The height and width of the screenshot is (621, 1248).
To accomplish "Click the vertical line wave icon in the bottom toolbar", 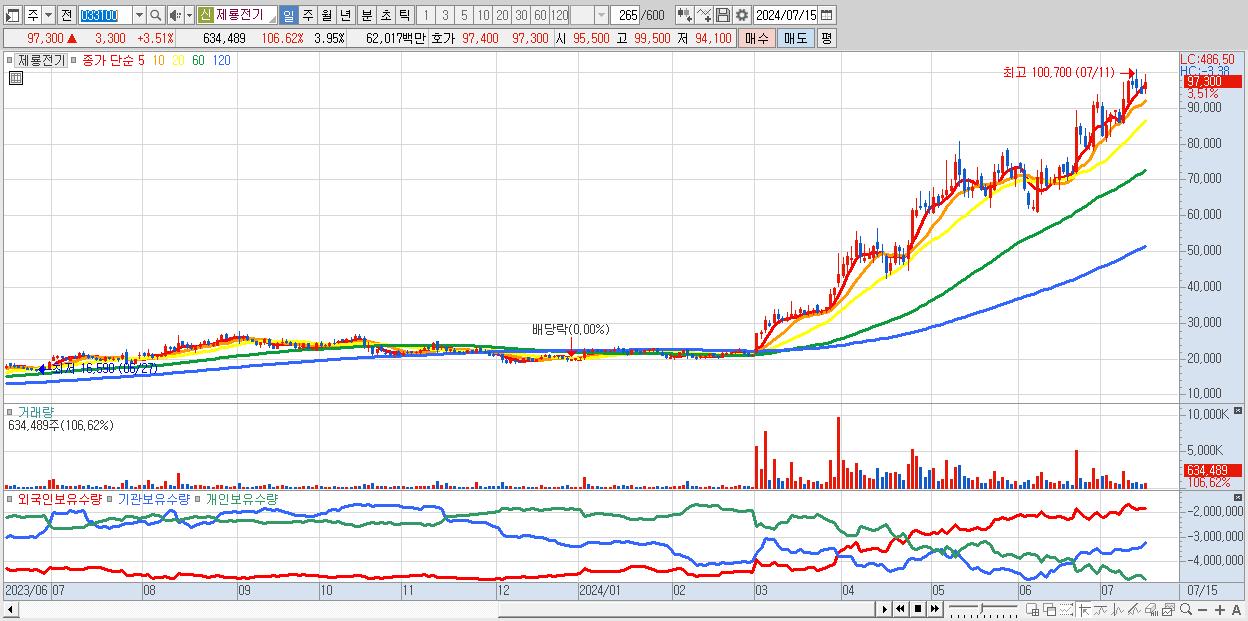I will 1117,610.
